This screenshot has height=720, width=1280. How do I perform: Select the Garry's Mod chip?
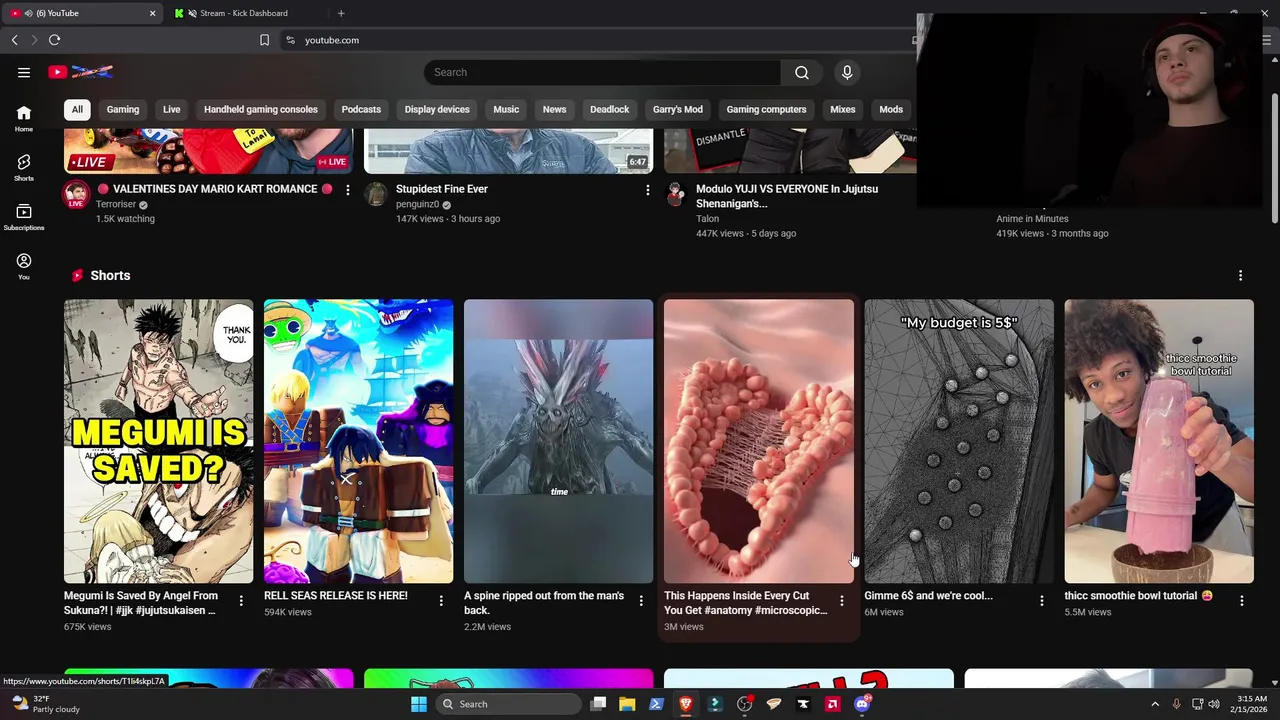pyautogui.click(x=678, y=109)
